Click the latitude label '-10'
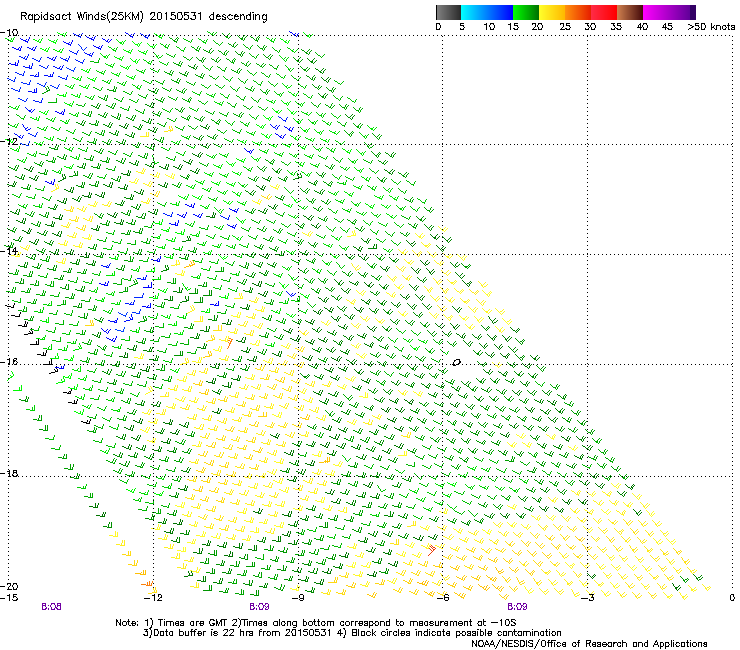The image size is (740, 650). pyautogui.click(x=9, y=33)
